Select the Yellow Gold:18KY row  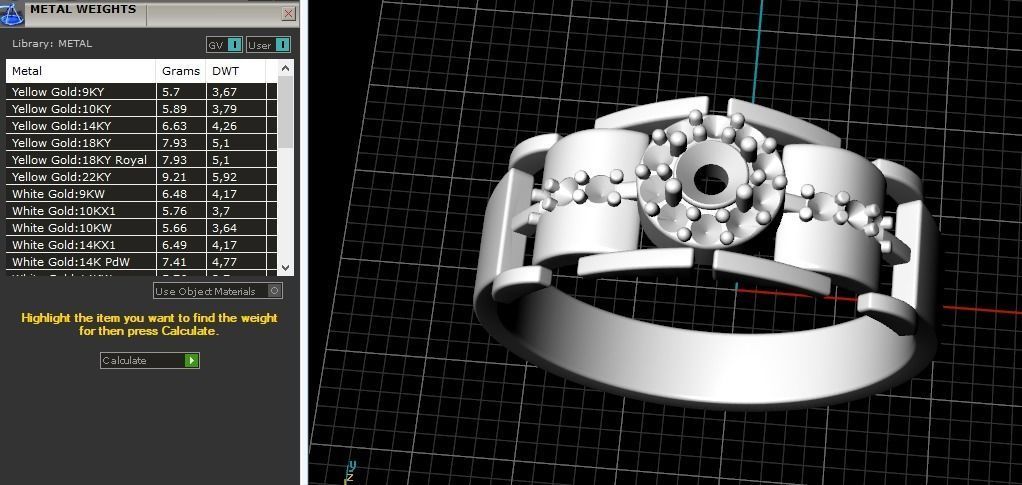141,143
